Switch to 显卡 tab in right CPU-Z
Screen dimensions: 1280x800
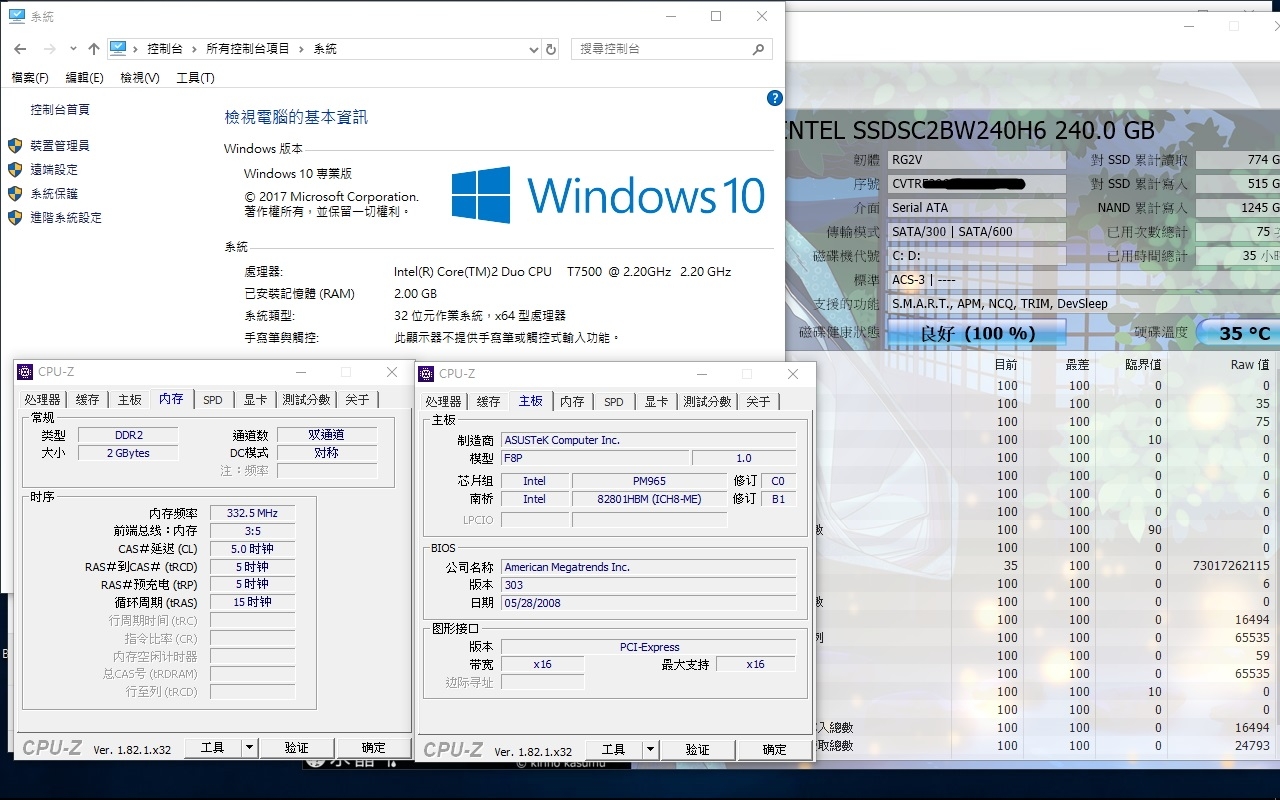[x=656, y=401]
